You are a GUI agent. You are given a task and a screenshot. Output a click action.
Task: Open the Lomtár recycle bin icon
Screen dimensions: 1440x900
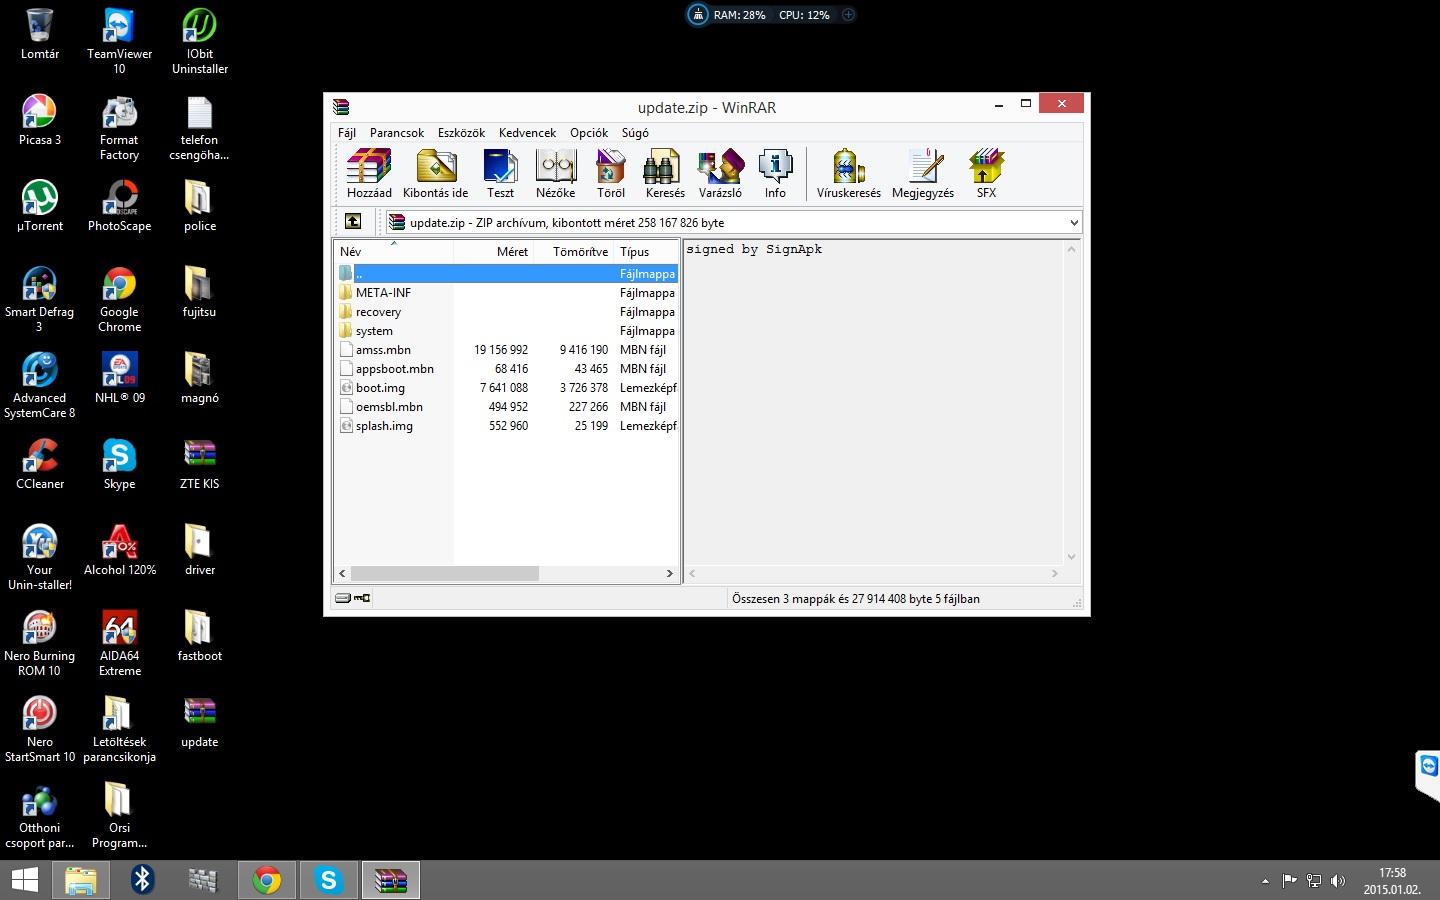click(39, 33)
